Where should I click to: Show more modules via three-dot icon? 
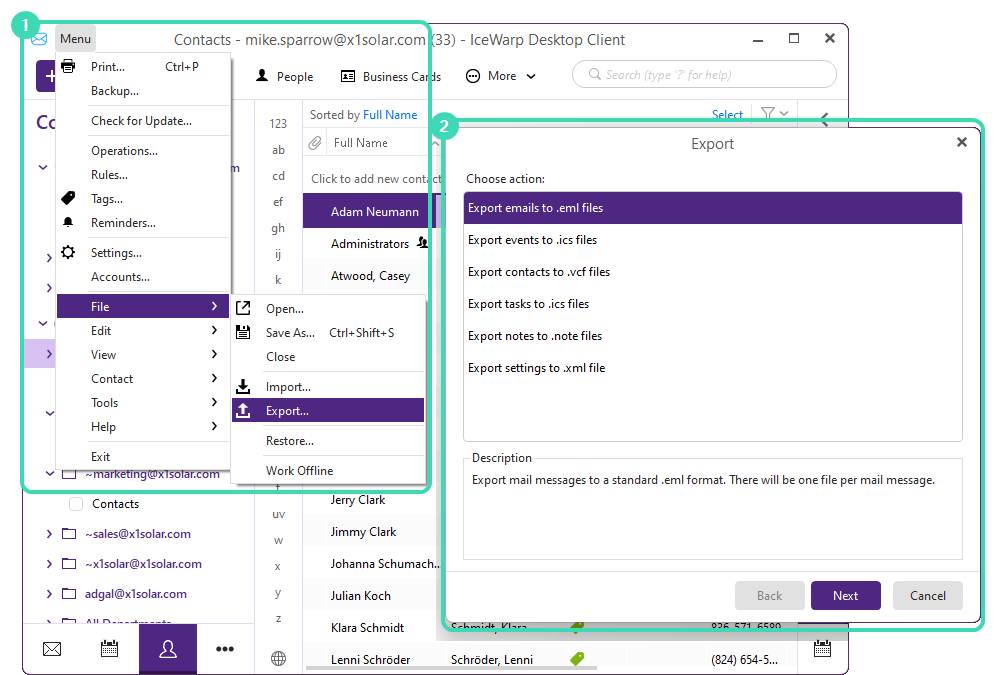pos(225,649)
